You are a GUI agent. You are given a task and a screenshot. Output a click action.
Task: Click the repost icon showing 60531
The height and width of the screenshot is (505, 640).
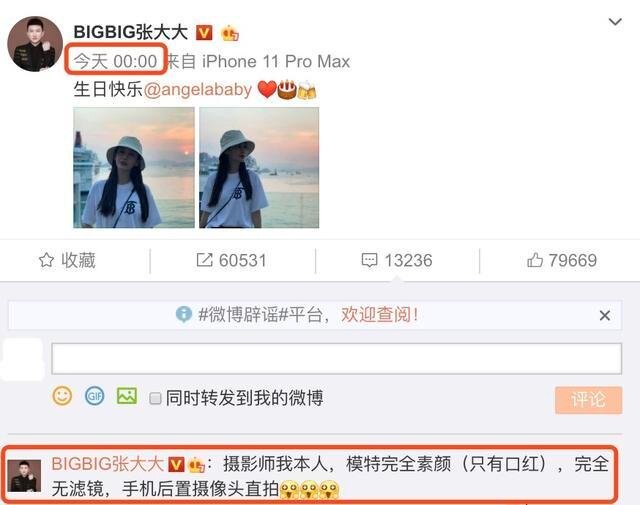[204, 260]
